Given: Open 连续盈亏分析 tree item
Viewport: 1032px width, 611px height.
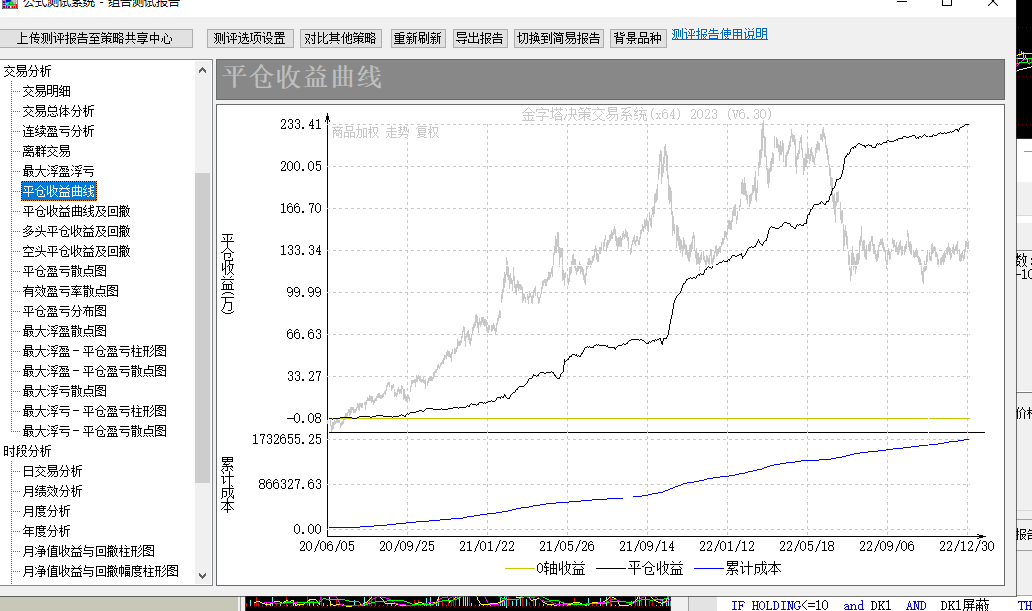Looking at the screenshot, I should coord(59,131).
